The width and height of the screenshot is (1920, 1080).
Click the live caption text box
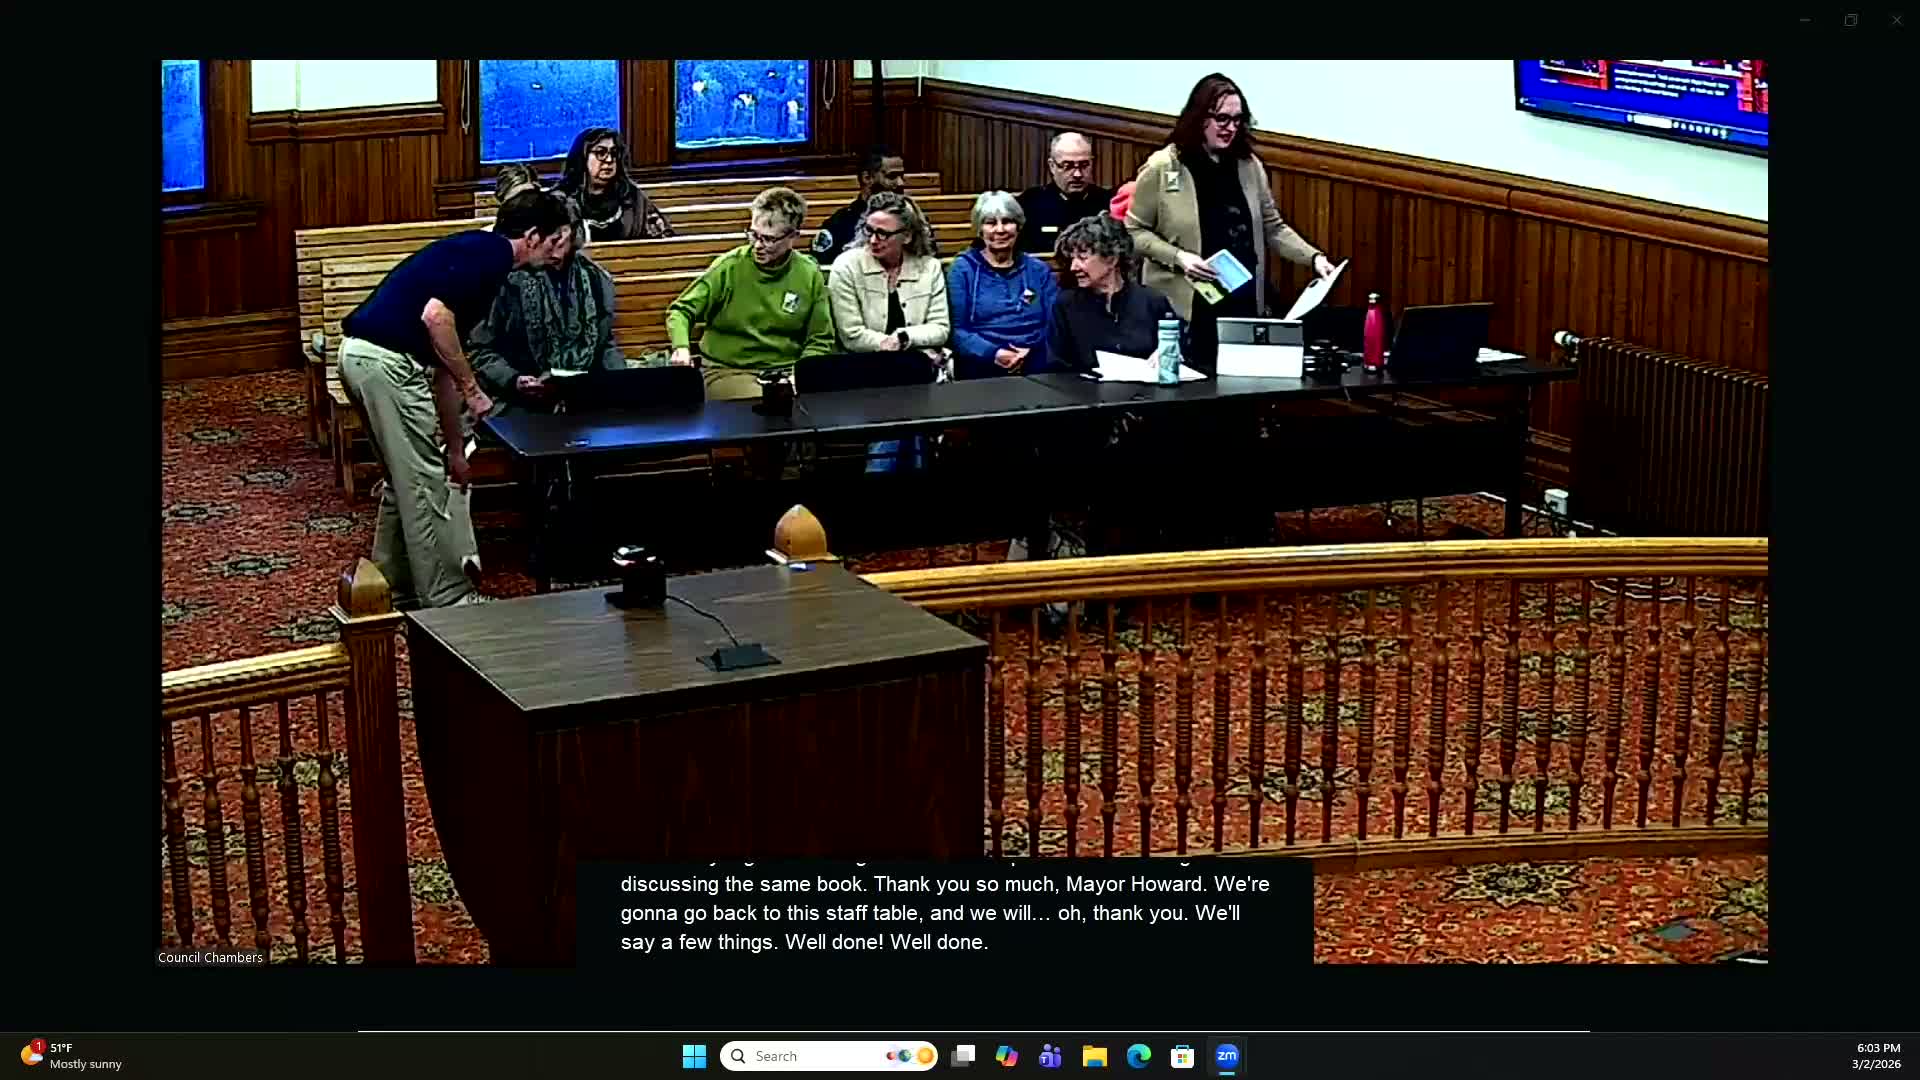(x=944, y=912)
